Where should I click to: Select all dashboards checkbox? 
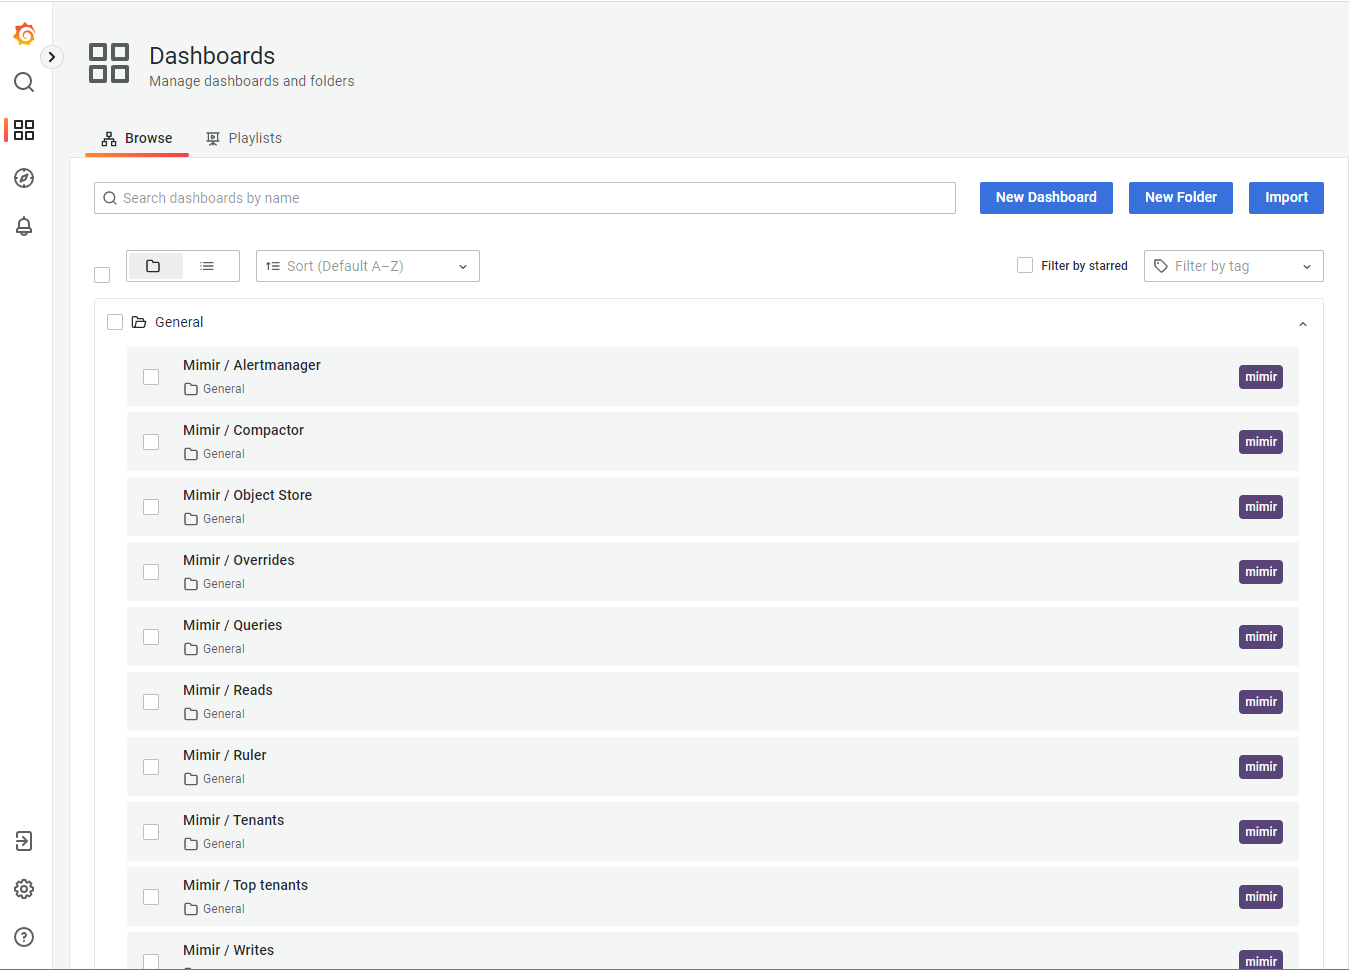(102, 275)
